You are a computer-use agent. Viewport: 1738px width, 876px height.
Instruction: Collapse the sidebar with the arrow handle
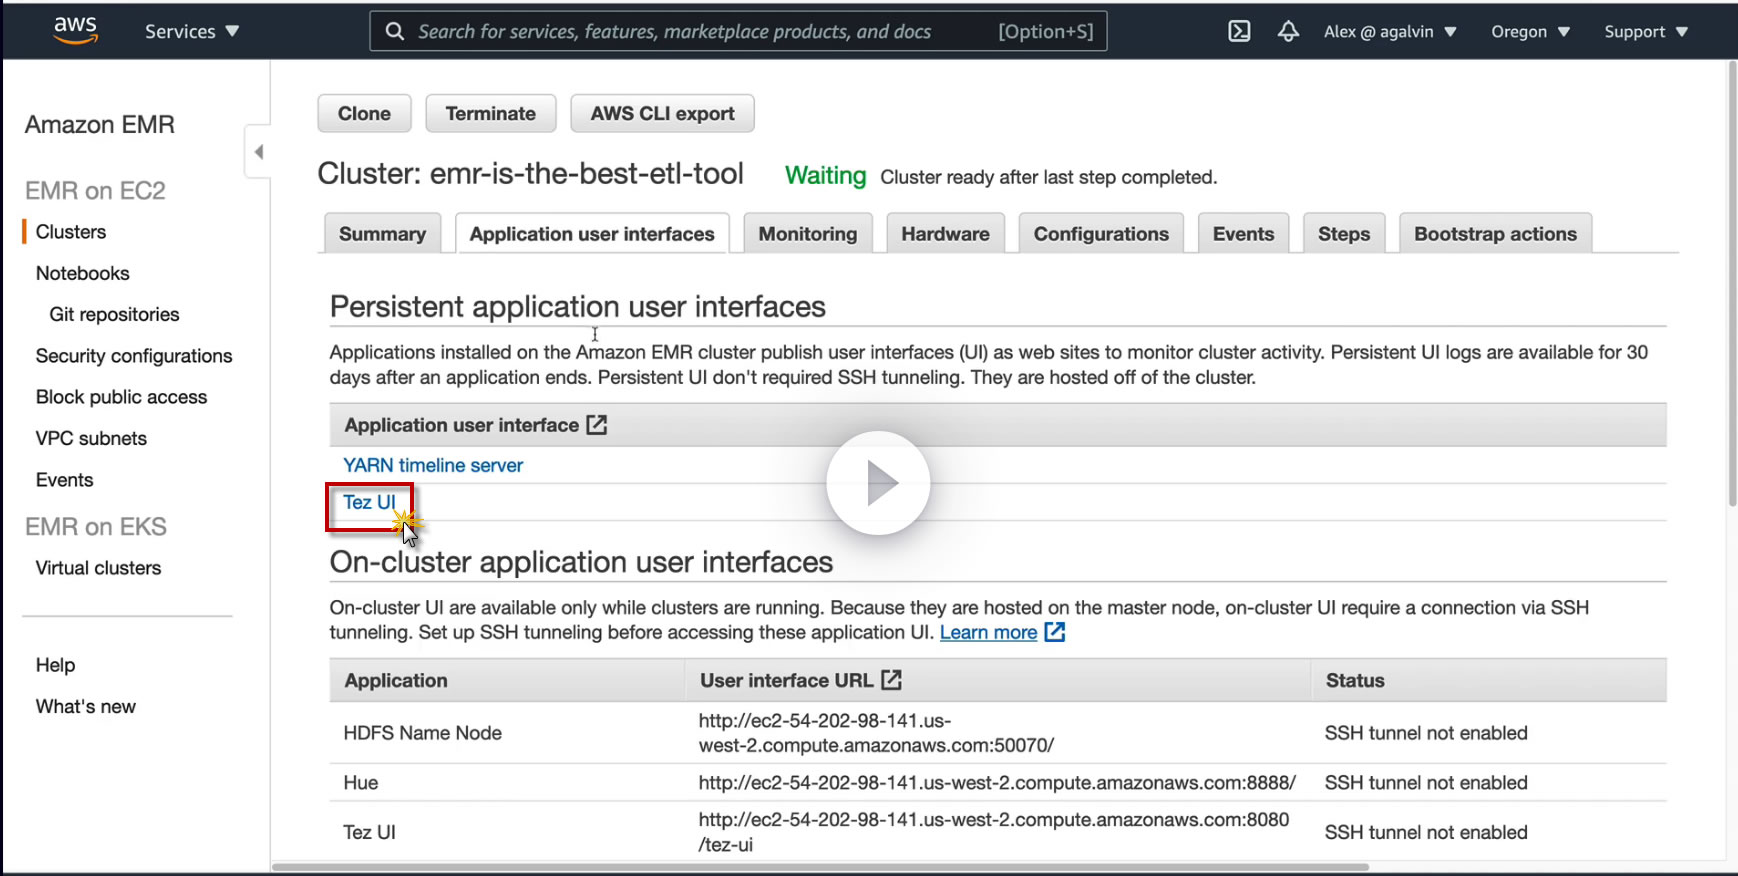pos(258,152)
